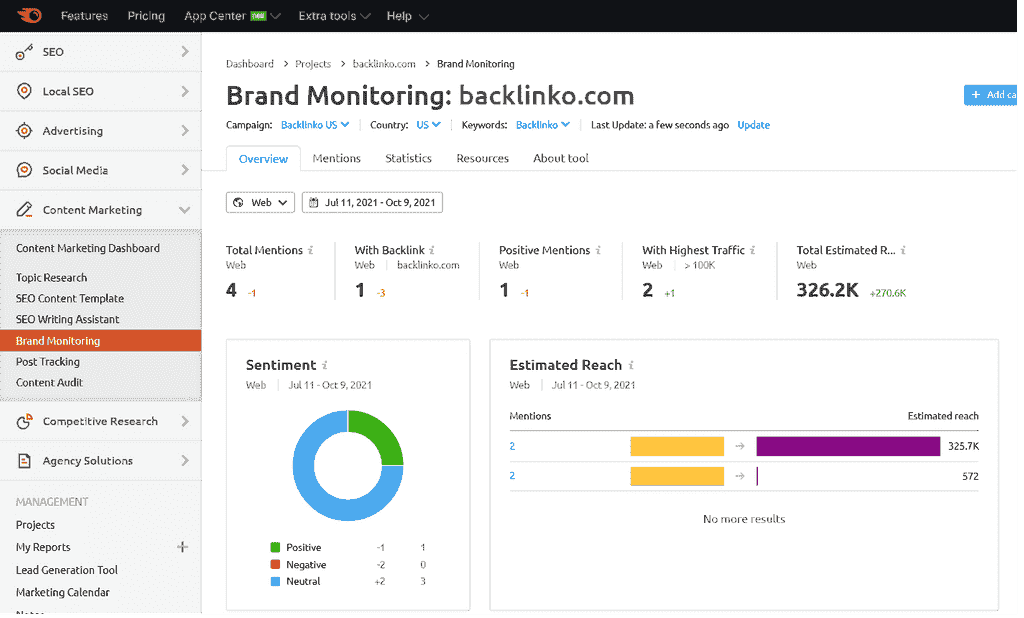Screen dimensions: 1024x618
Task: Open Post Tracking tool
Action: tap(48, 362)
